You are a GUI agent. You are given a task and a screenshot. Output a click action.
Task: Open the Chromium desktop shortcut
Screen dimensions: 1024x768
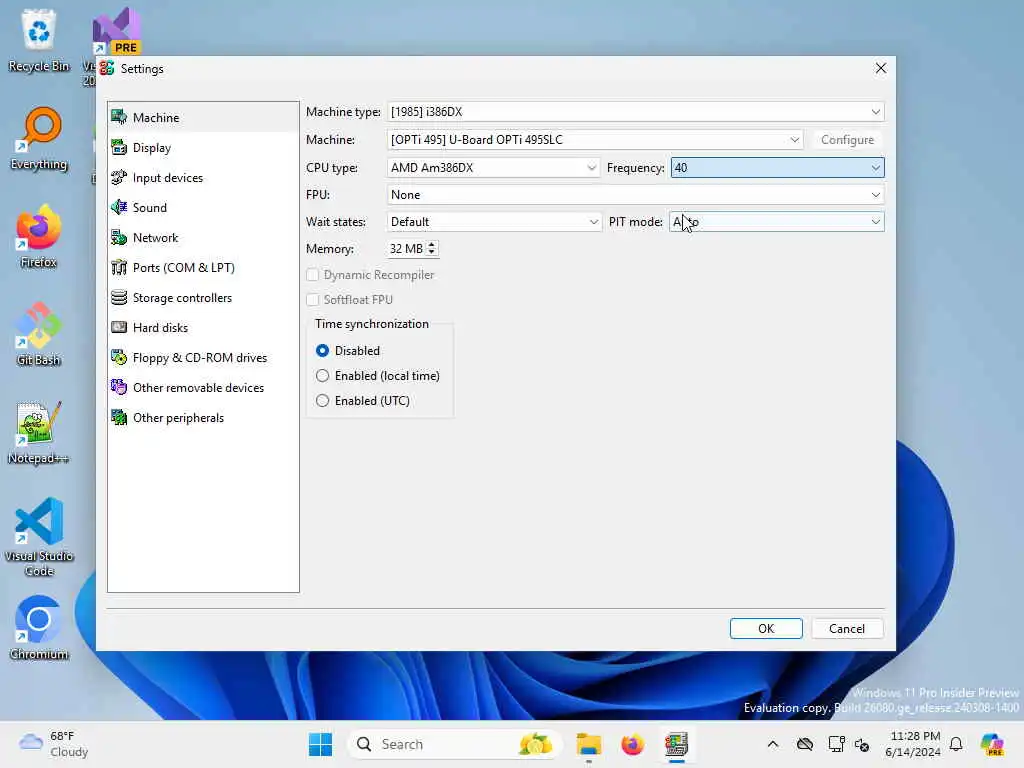click(39, 628)
